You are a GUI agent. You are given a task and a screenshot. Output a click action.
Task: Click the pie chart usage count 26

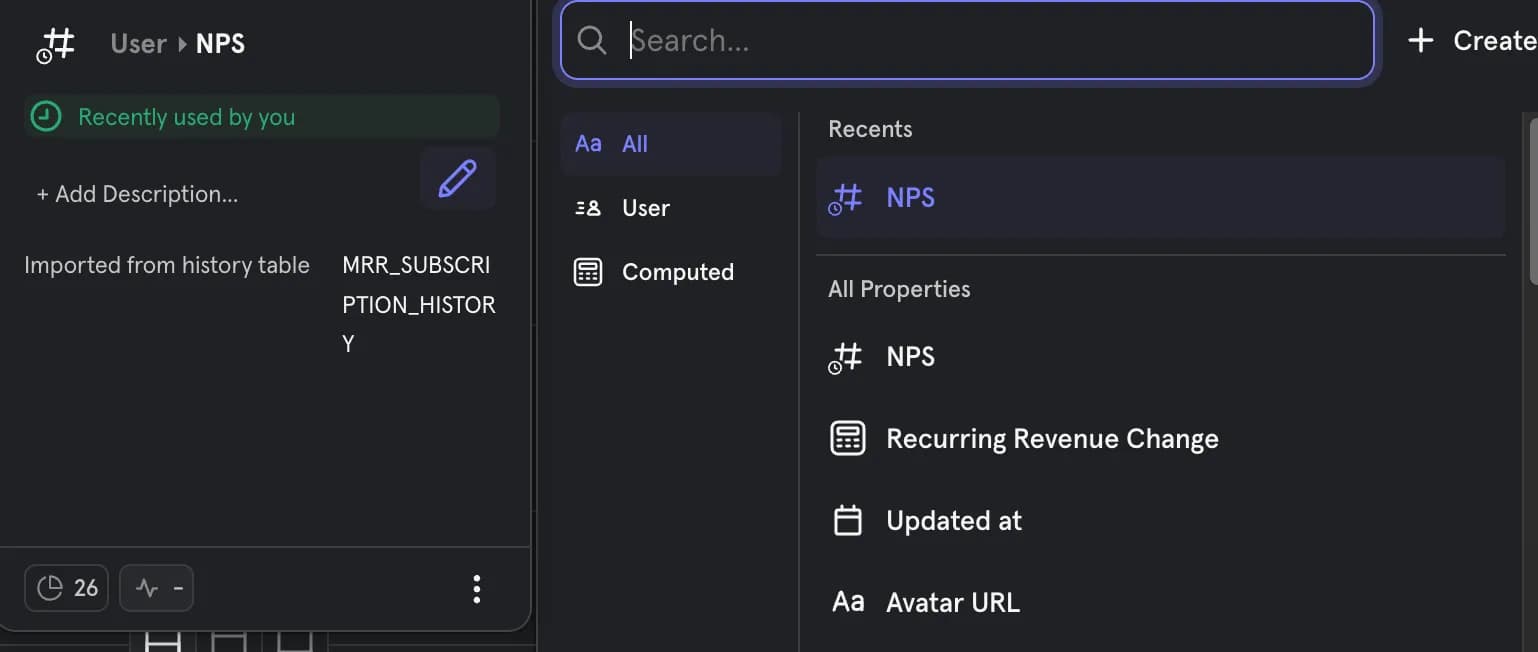point(67,588)
